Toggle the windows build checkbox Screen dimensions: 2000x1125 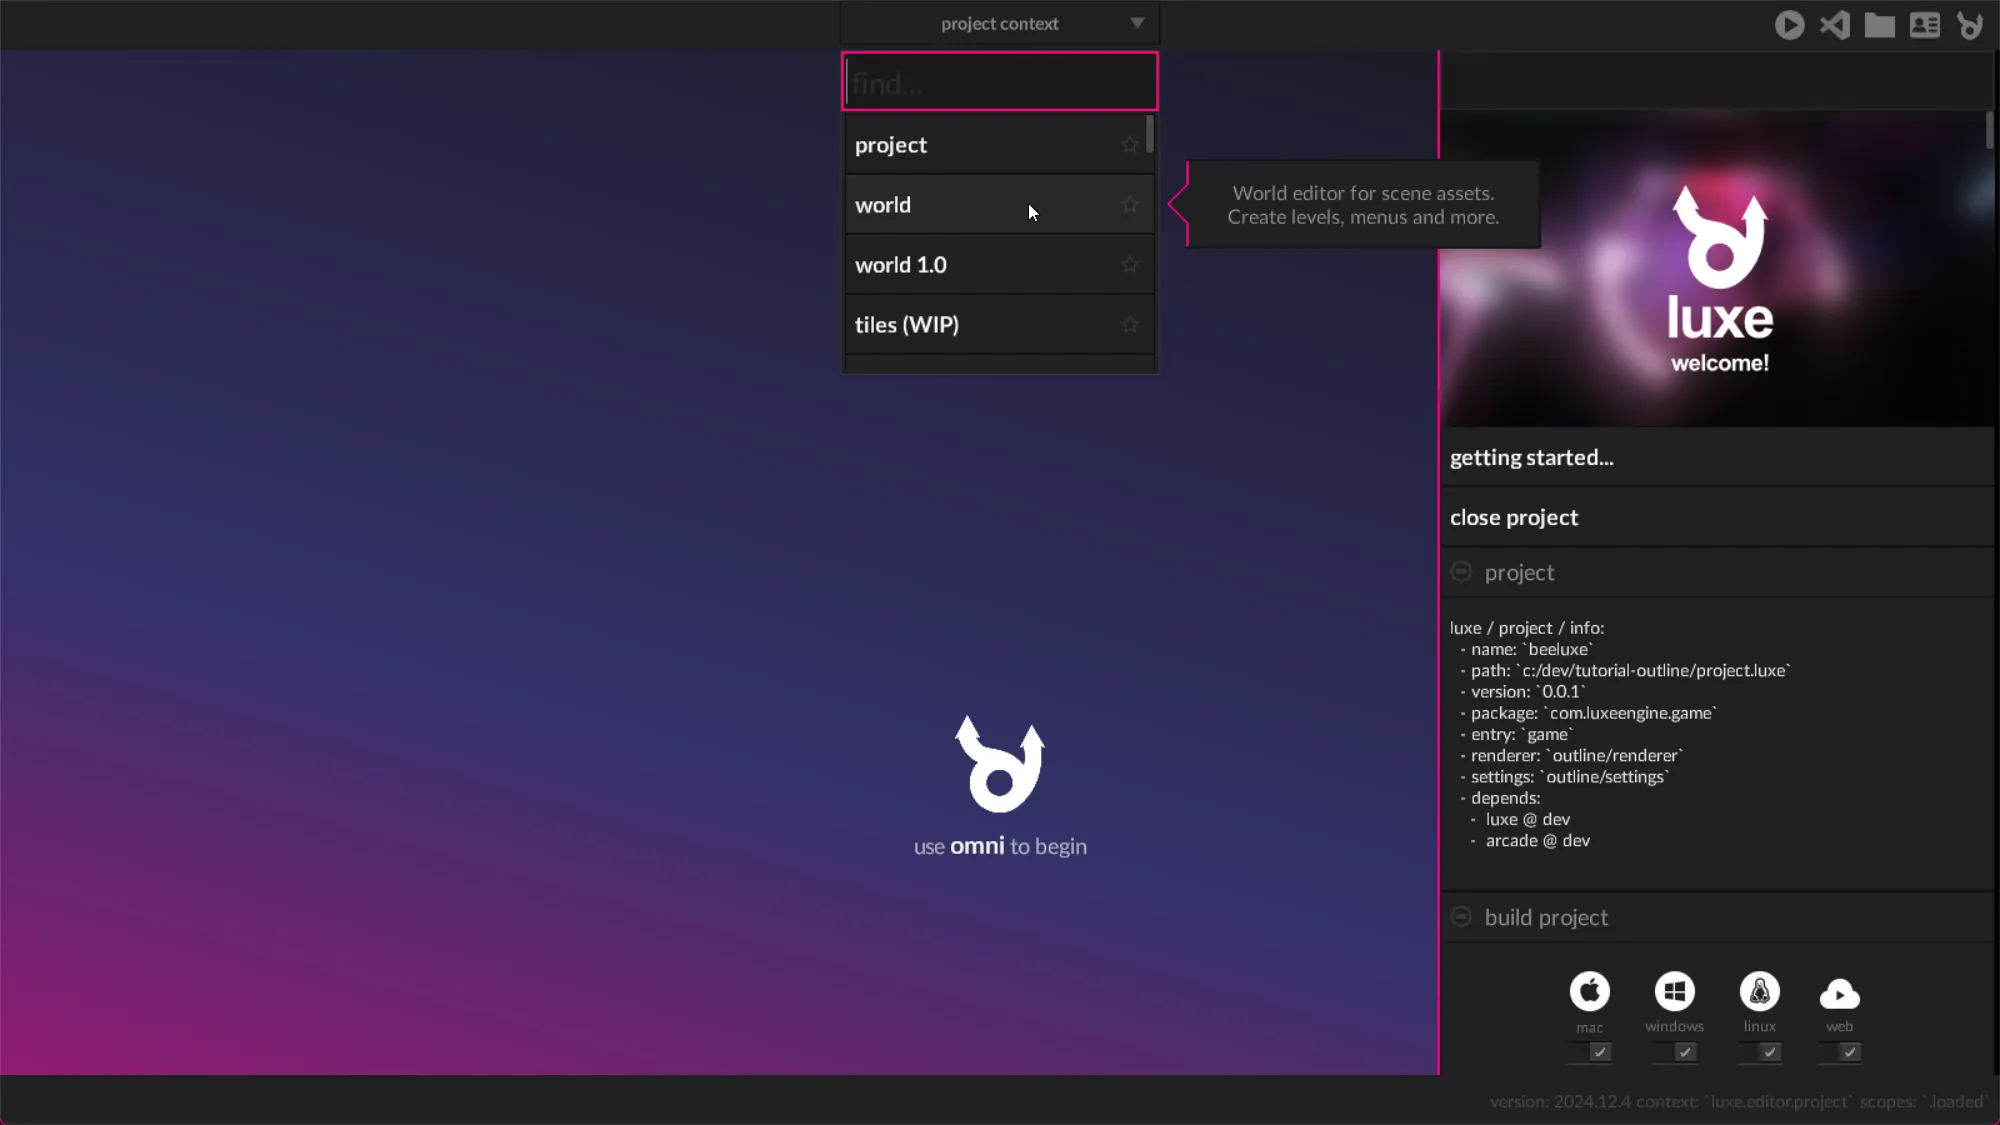(1684, 1052)
